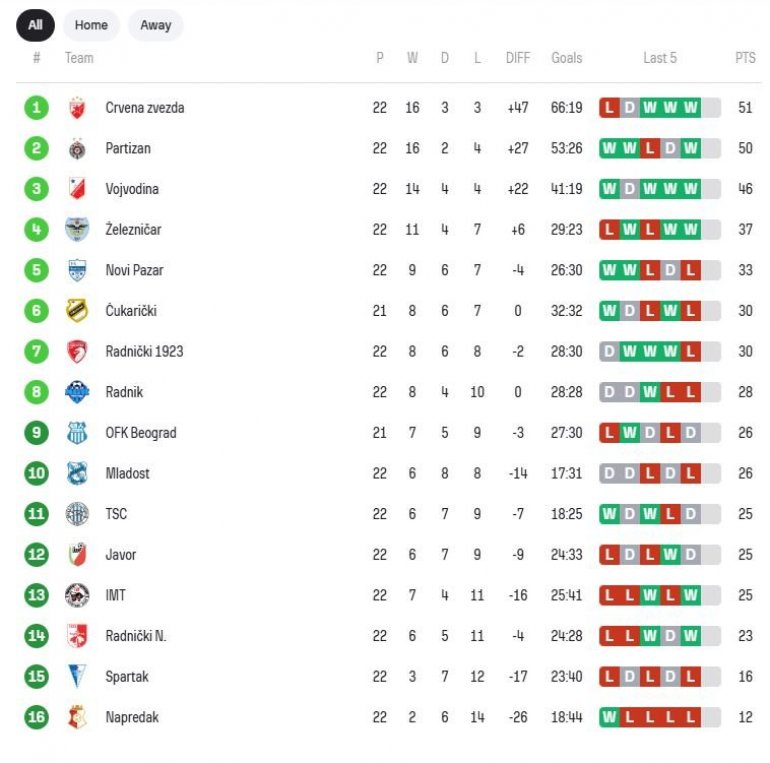Switch to the Home standings tab
The height and width of the screenshot is (763, 770).
(91, 25)
